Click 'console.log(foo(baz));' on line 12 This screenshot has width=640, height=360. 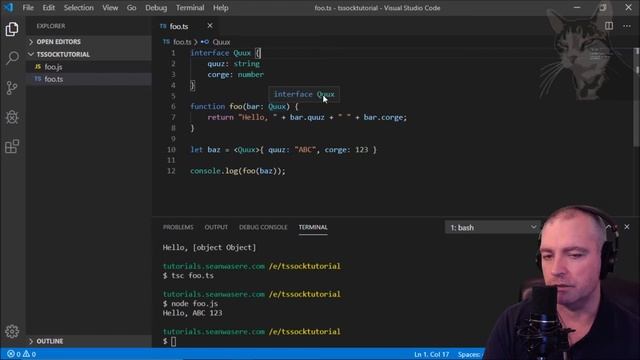pos(238,171)
